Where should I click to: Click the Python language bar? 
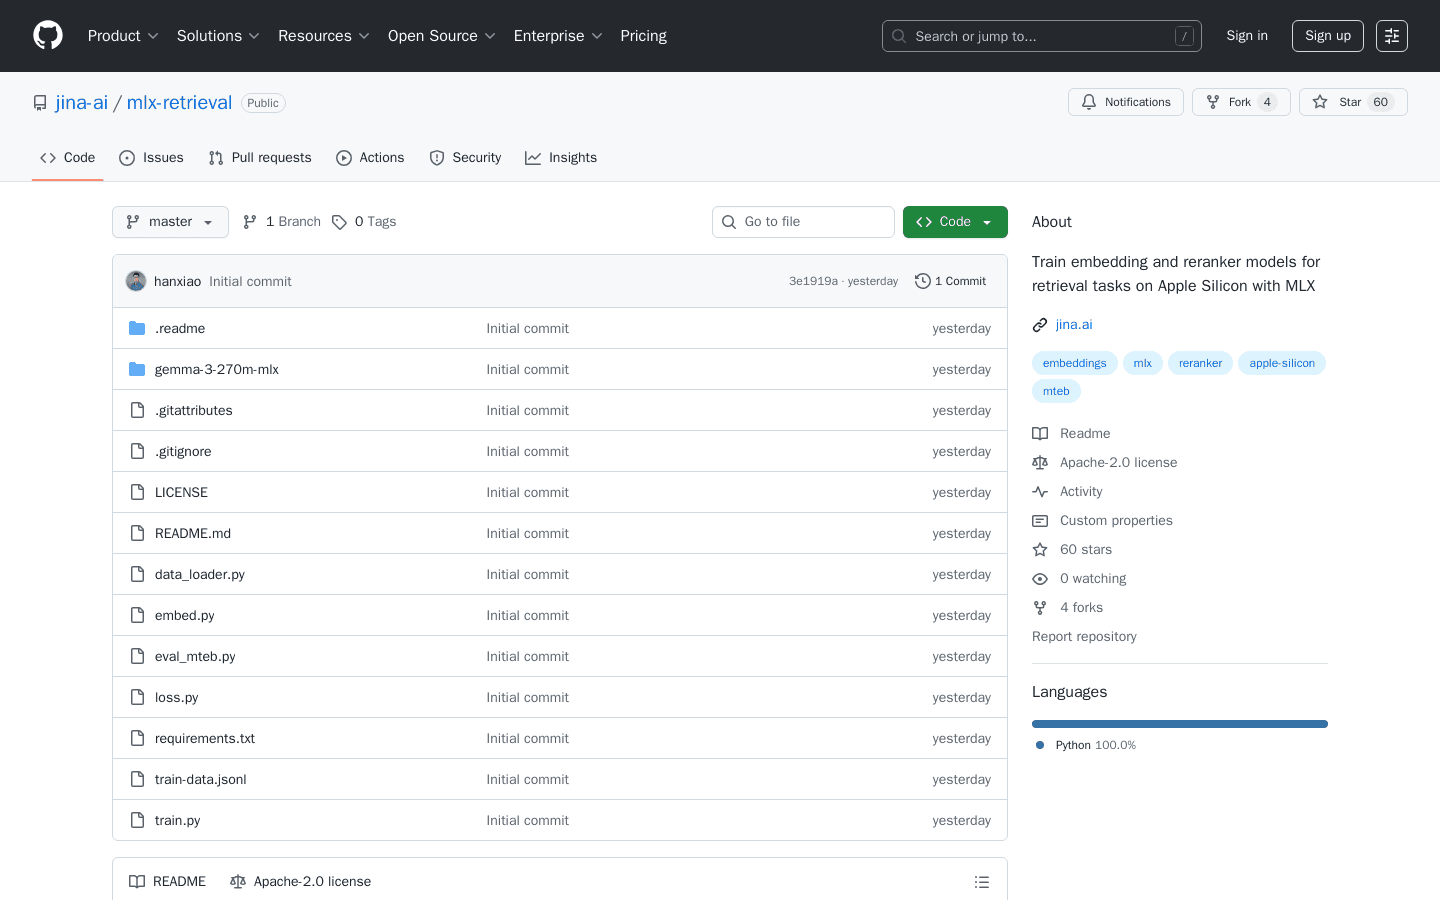click(x=1179, y=724)
